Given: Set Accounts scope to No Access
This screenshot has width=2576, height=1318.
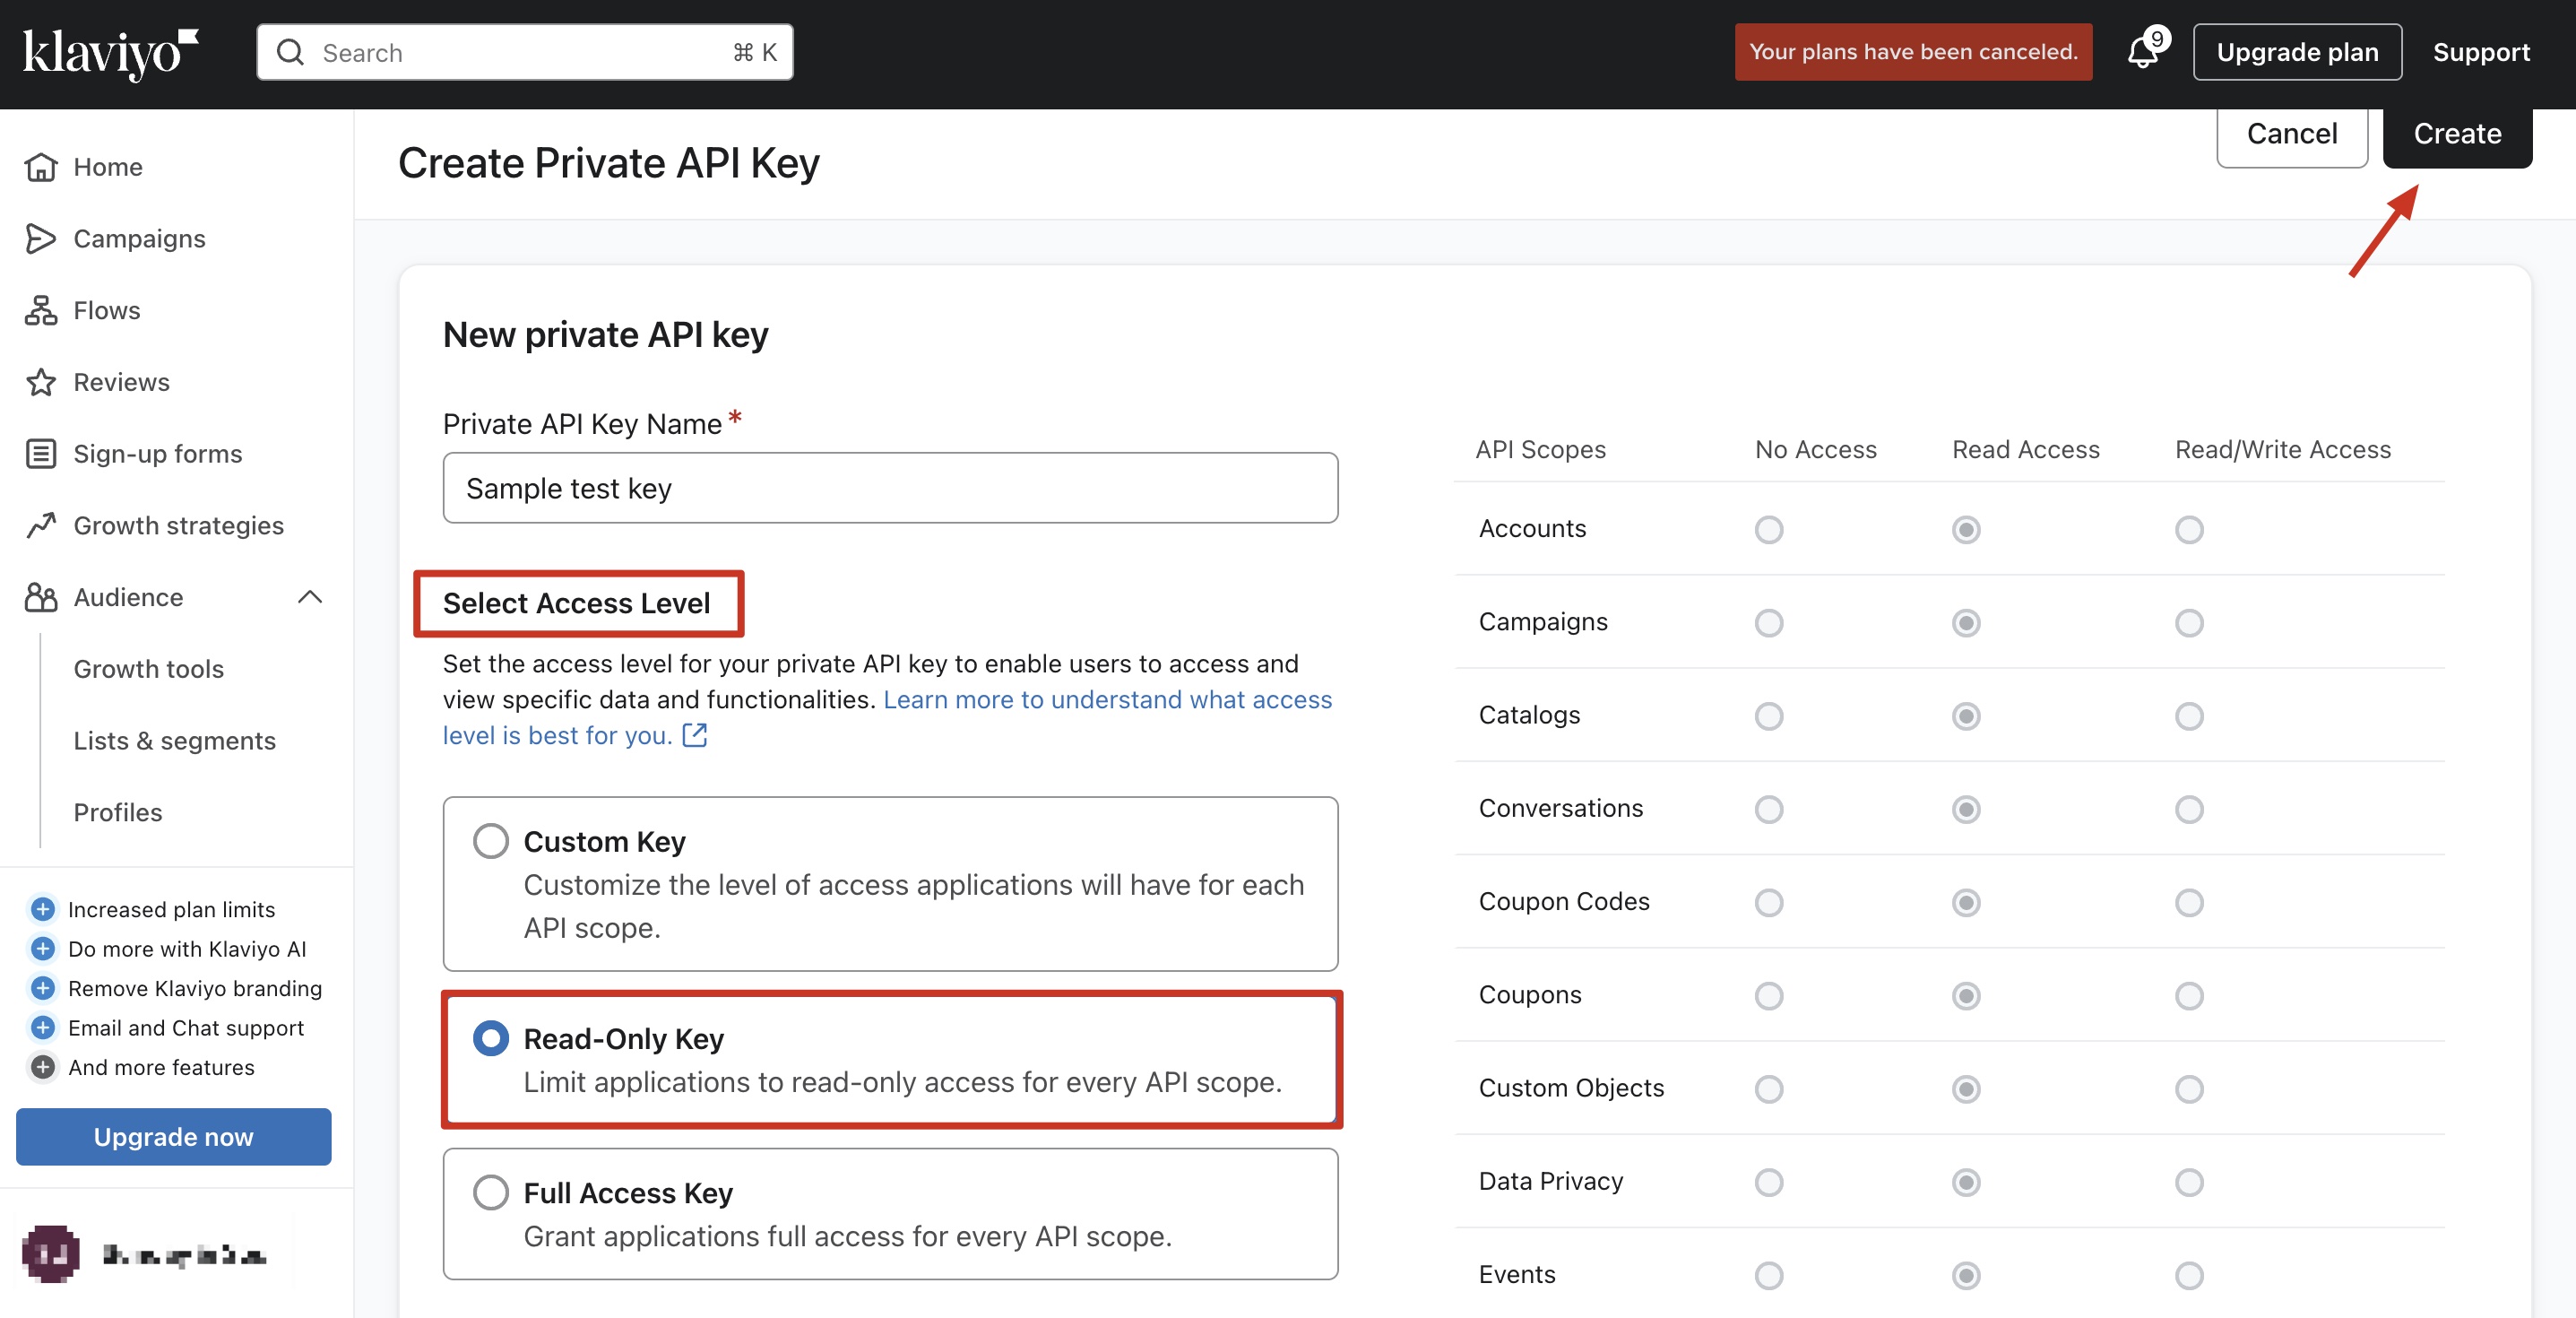Looking at the screenshot, I should point(1769,529).
